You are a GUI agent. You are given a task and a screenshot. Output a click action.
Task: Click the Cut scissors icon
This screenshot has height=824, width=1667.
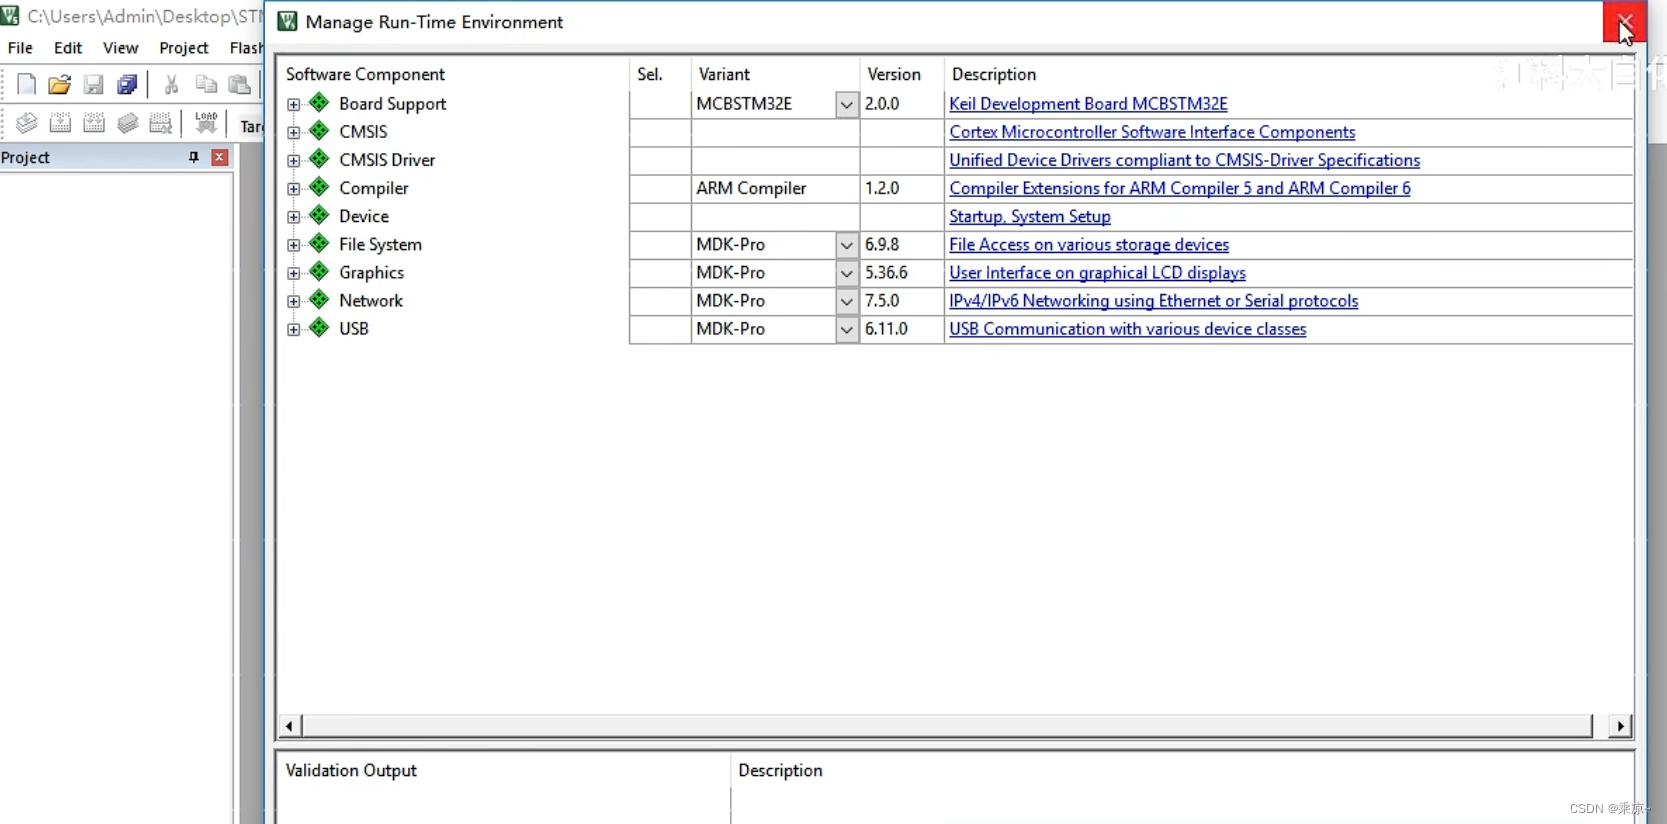171,85
